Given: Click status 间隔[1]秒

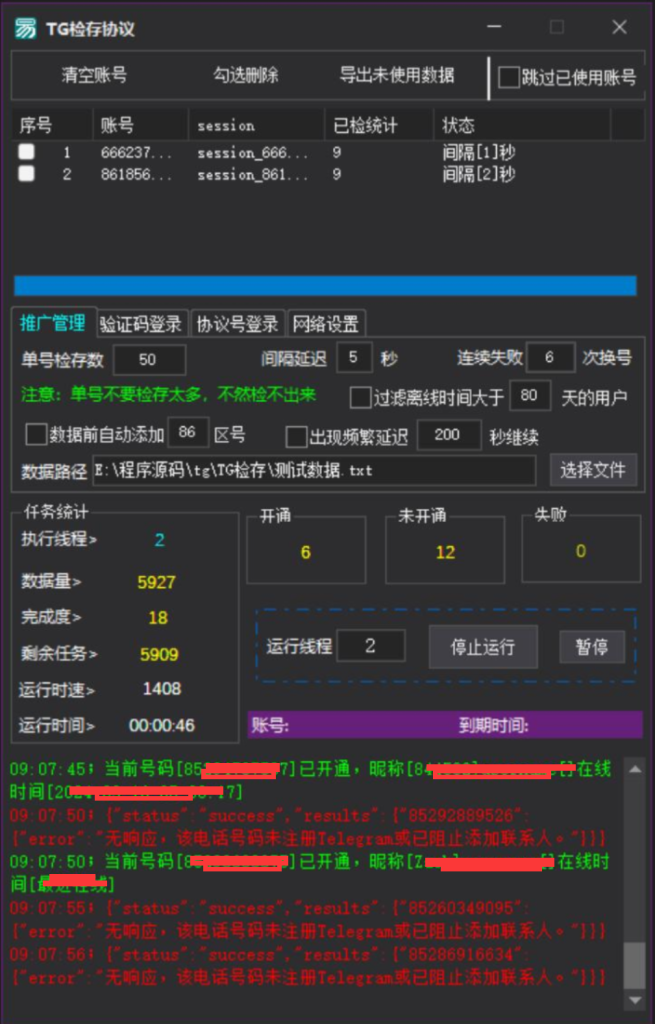Looking at the screenshot, I should [x=478, y=153].
